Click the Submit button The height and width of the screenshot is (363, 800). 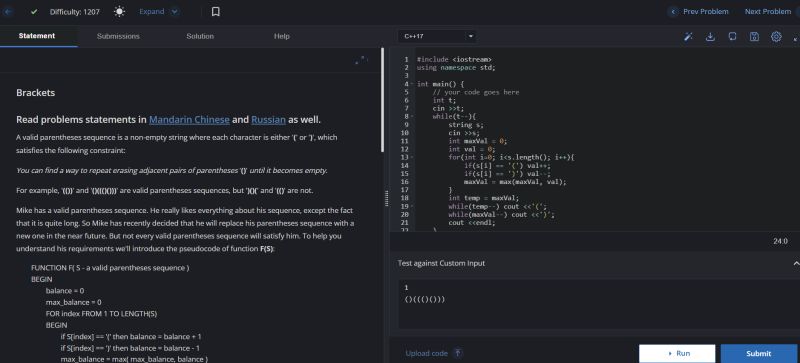(x=759, y=353)
